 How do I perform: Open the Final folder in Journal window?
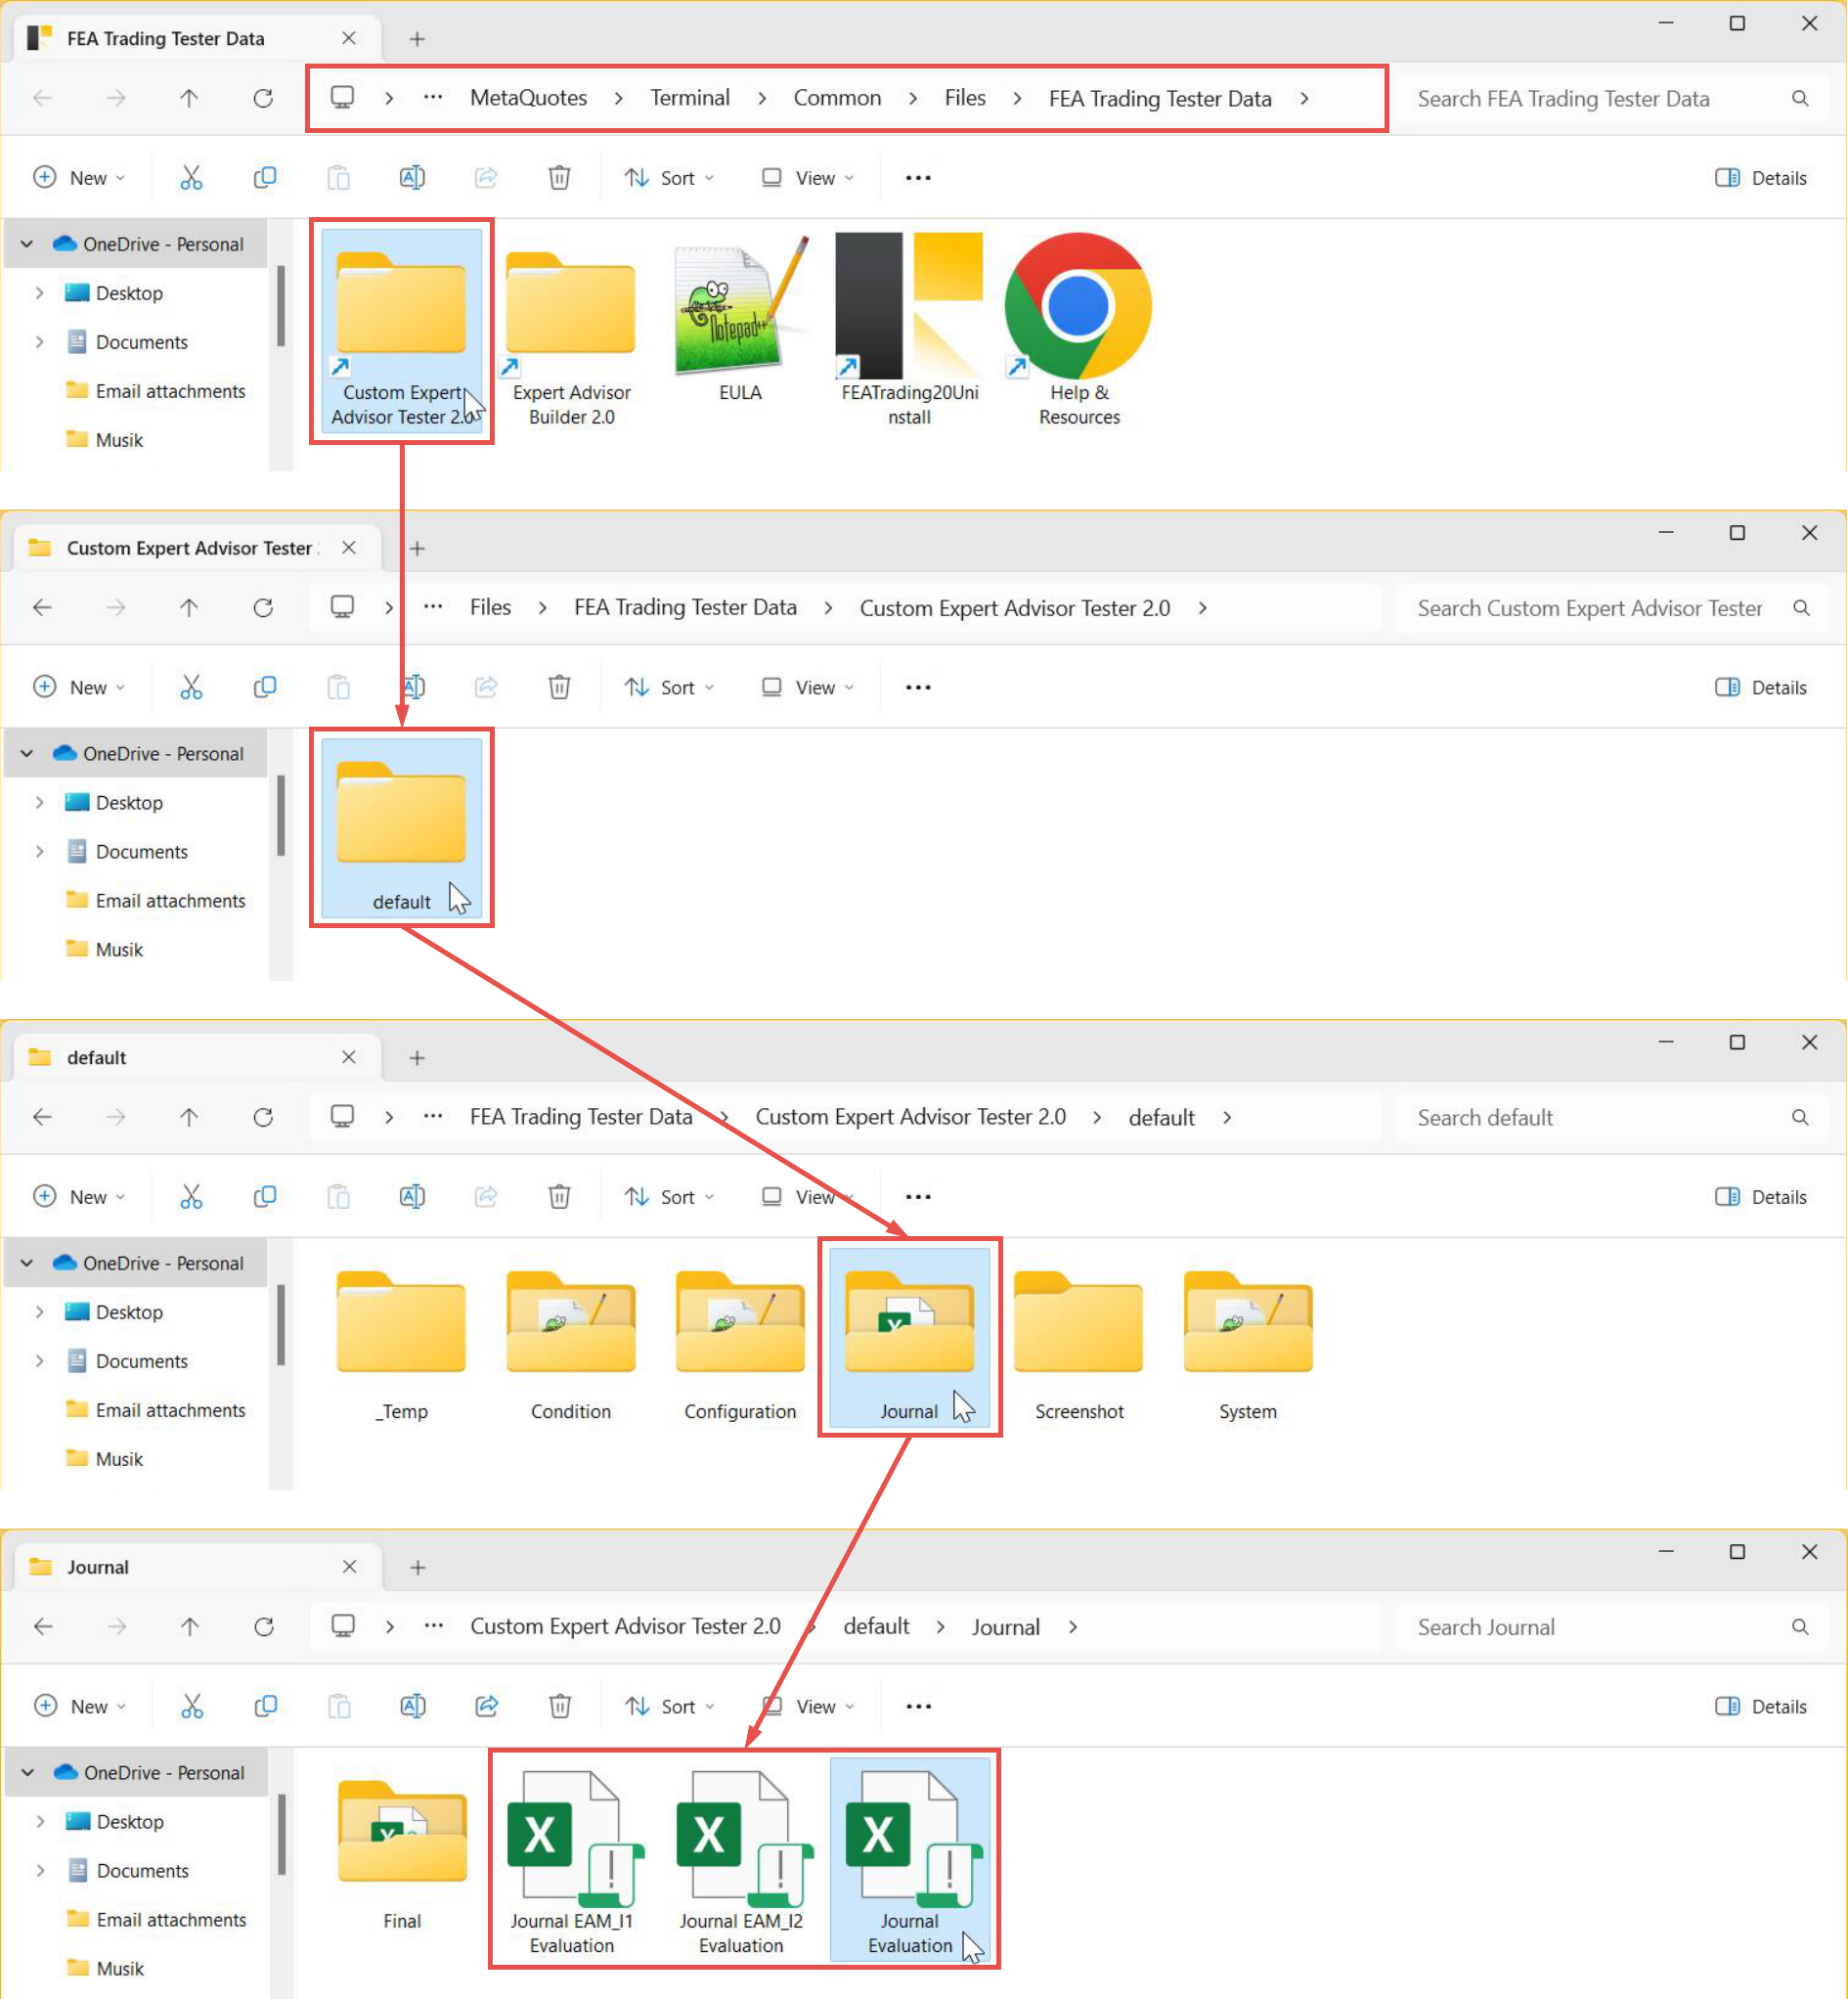(402, 1854)
